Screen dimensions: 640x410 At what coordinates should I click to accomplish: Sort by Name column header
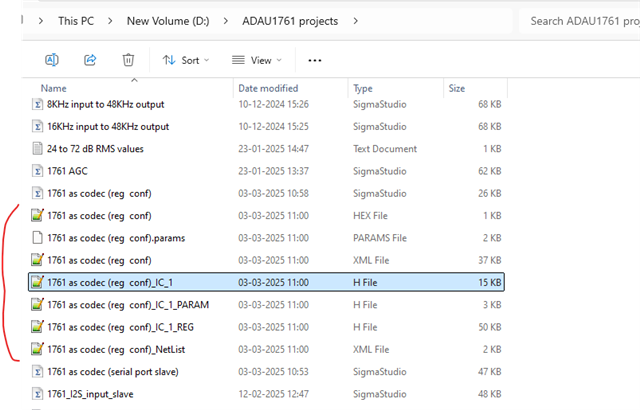[x=53, y=88]
